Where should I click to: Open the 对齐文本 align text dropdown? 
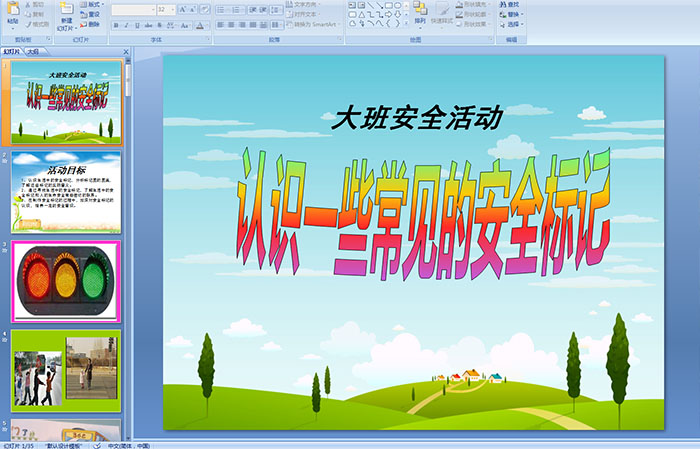click(304, 14)
